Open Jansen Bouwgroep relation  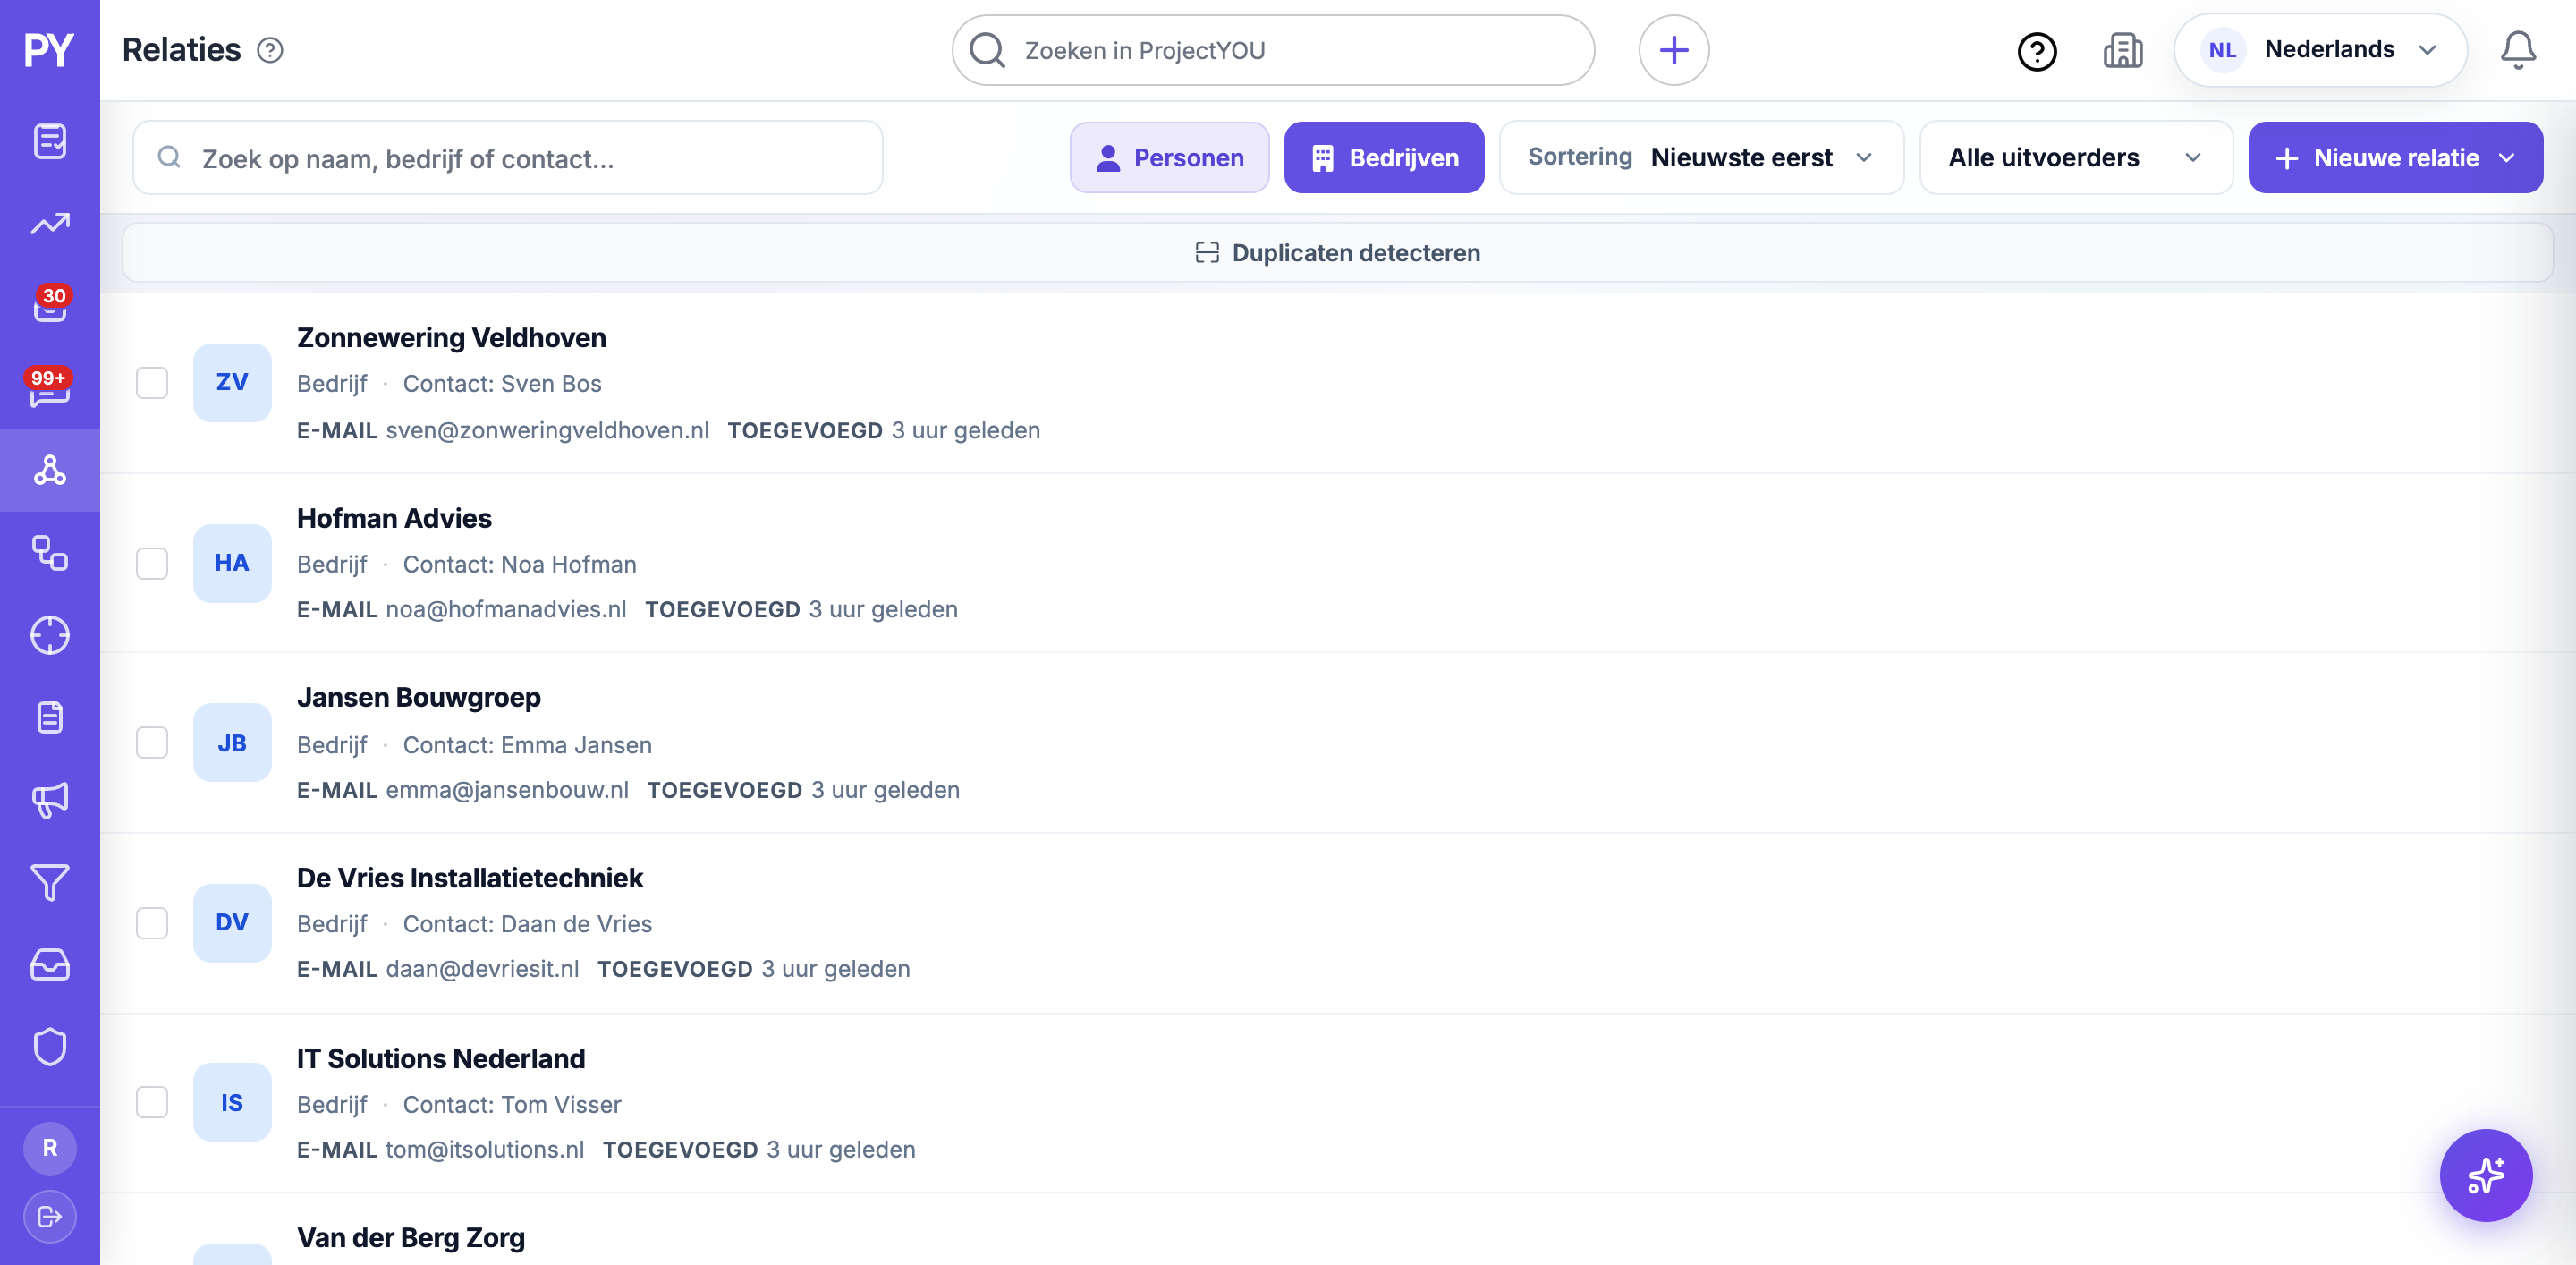coord(418,698)
